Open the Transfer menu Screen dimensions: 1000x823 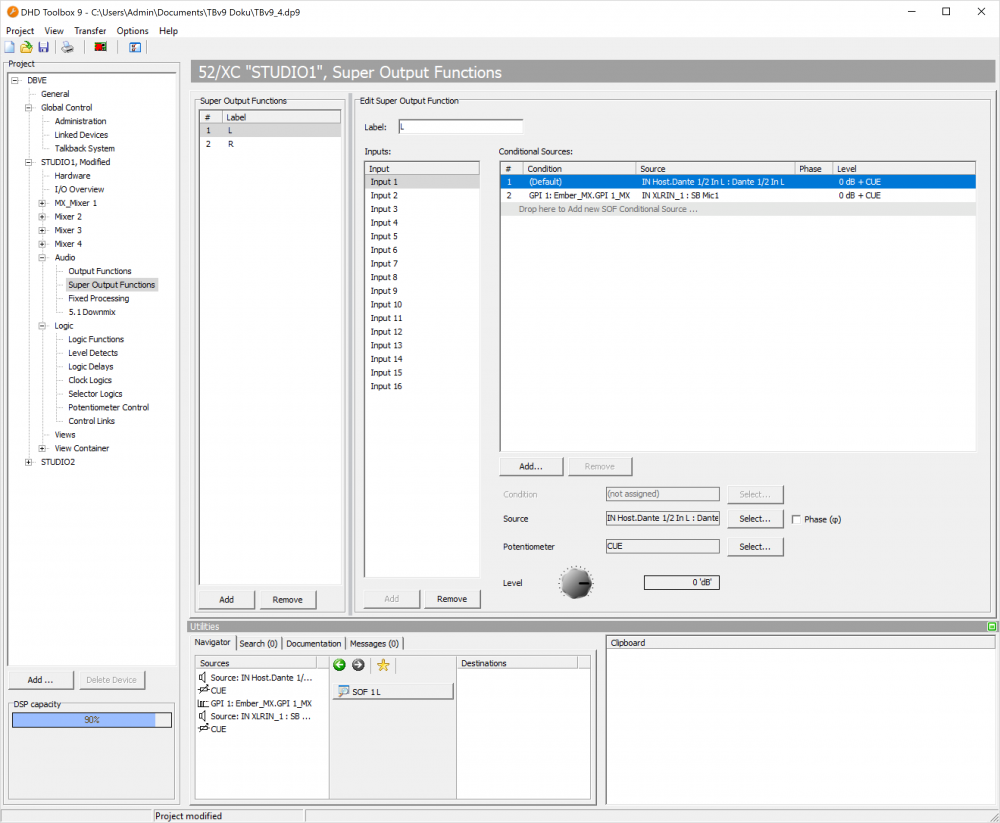point(90,30)
